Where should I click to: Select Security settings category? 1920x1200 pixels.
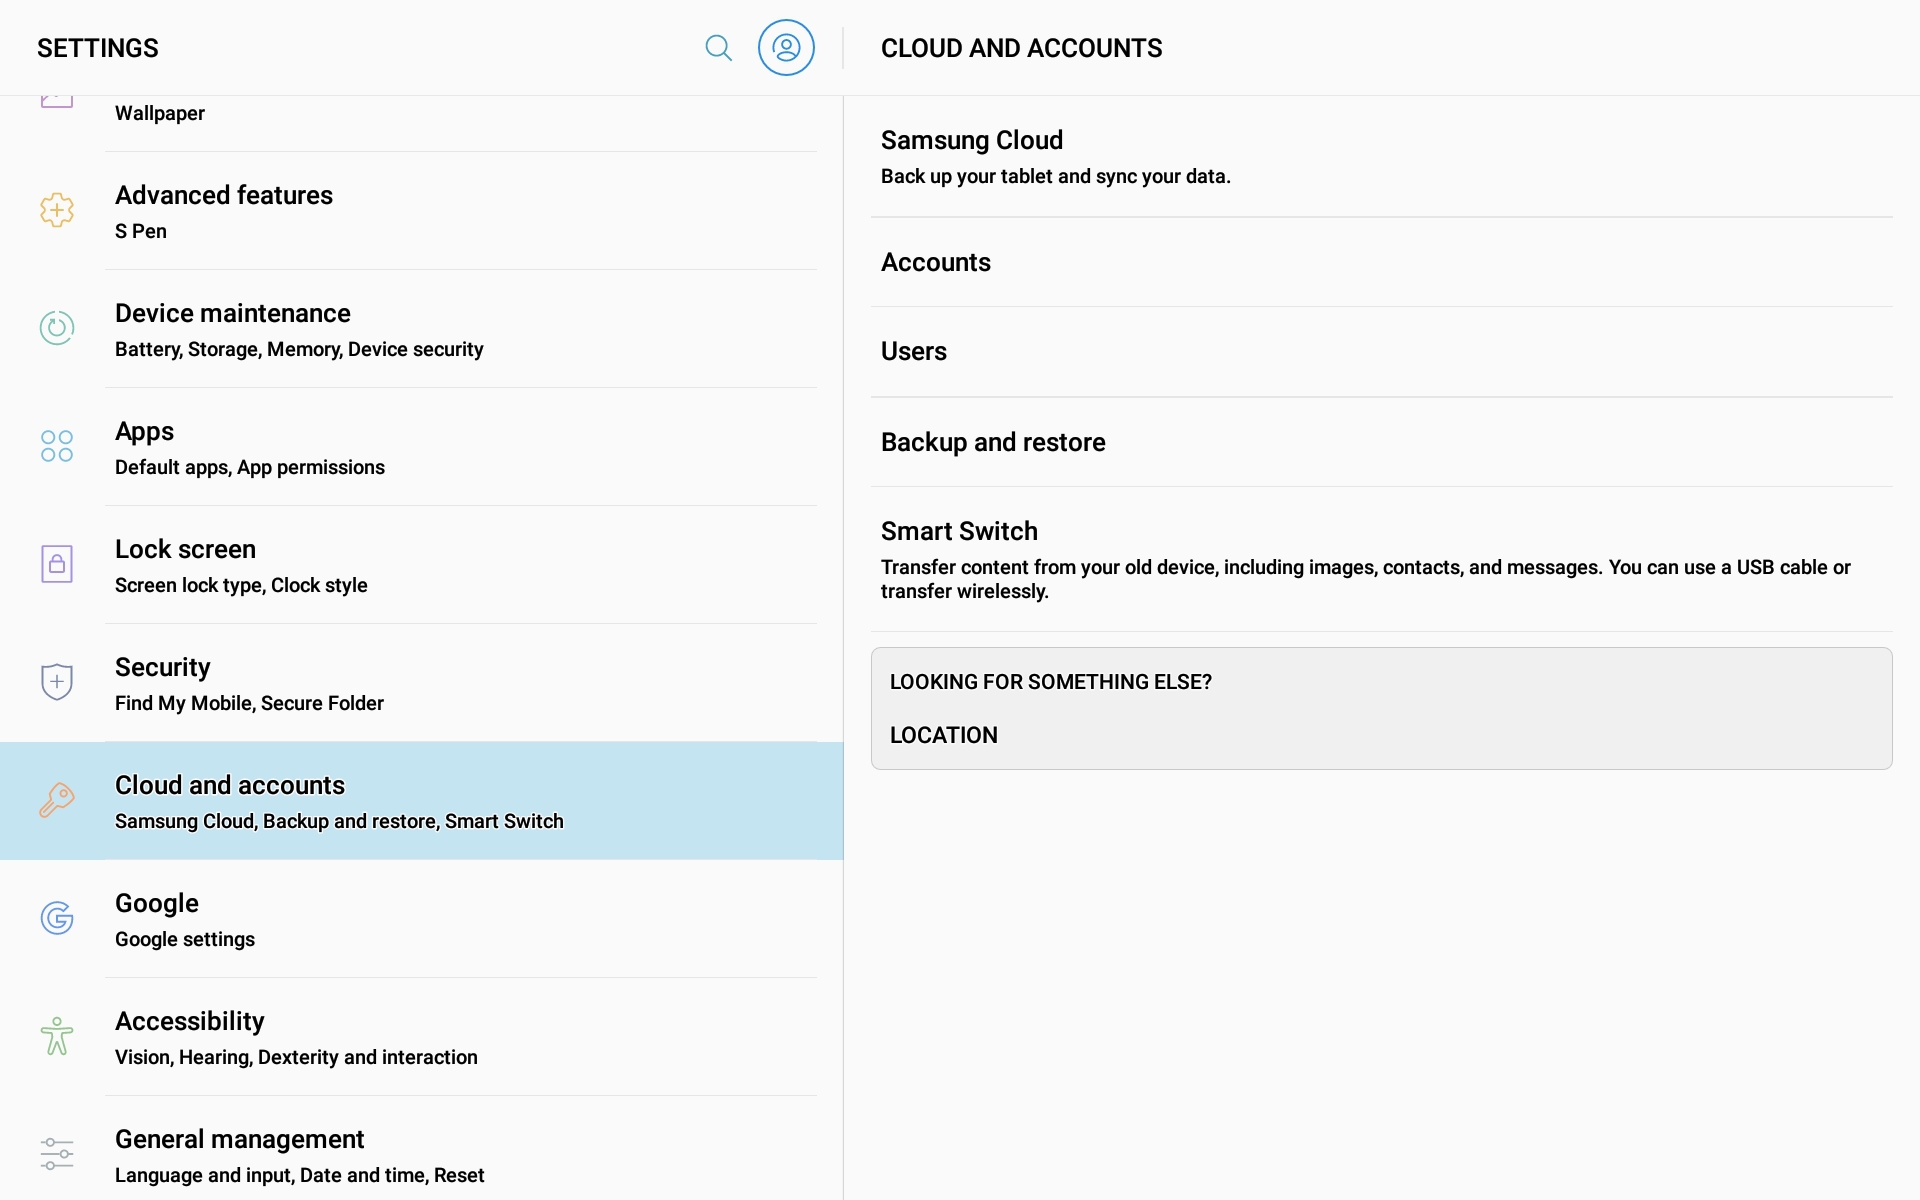pyautogui.click(x=422, y=683)
